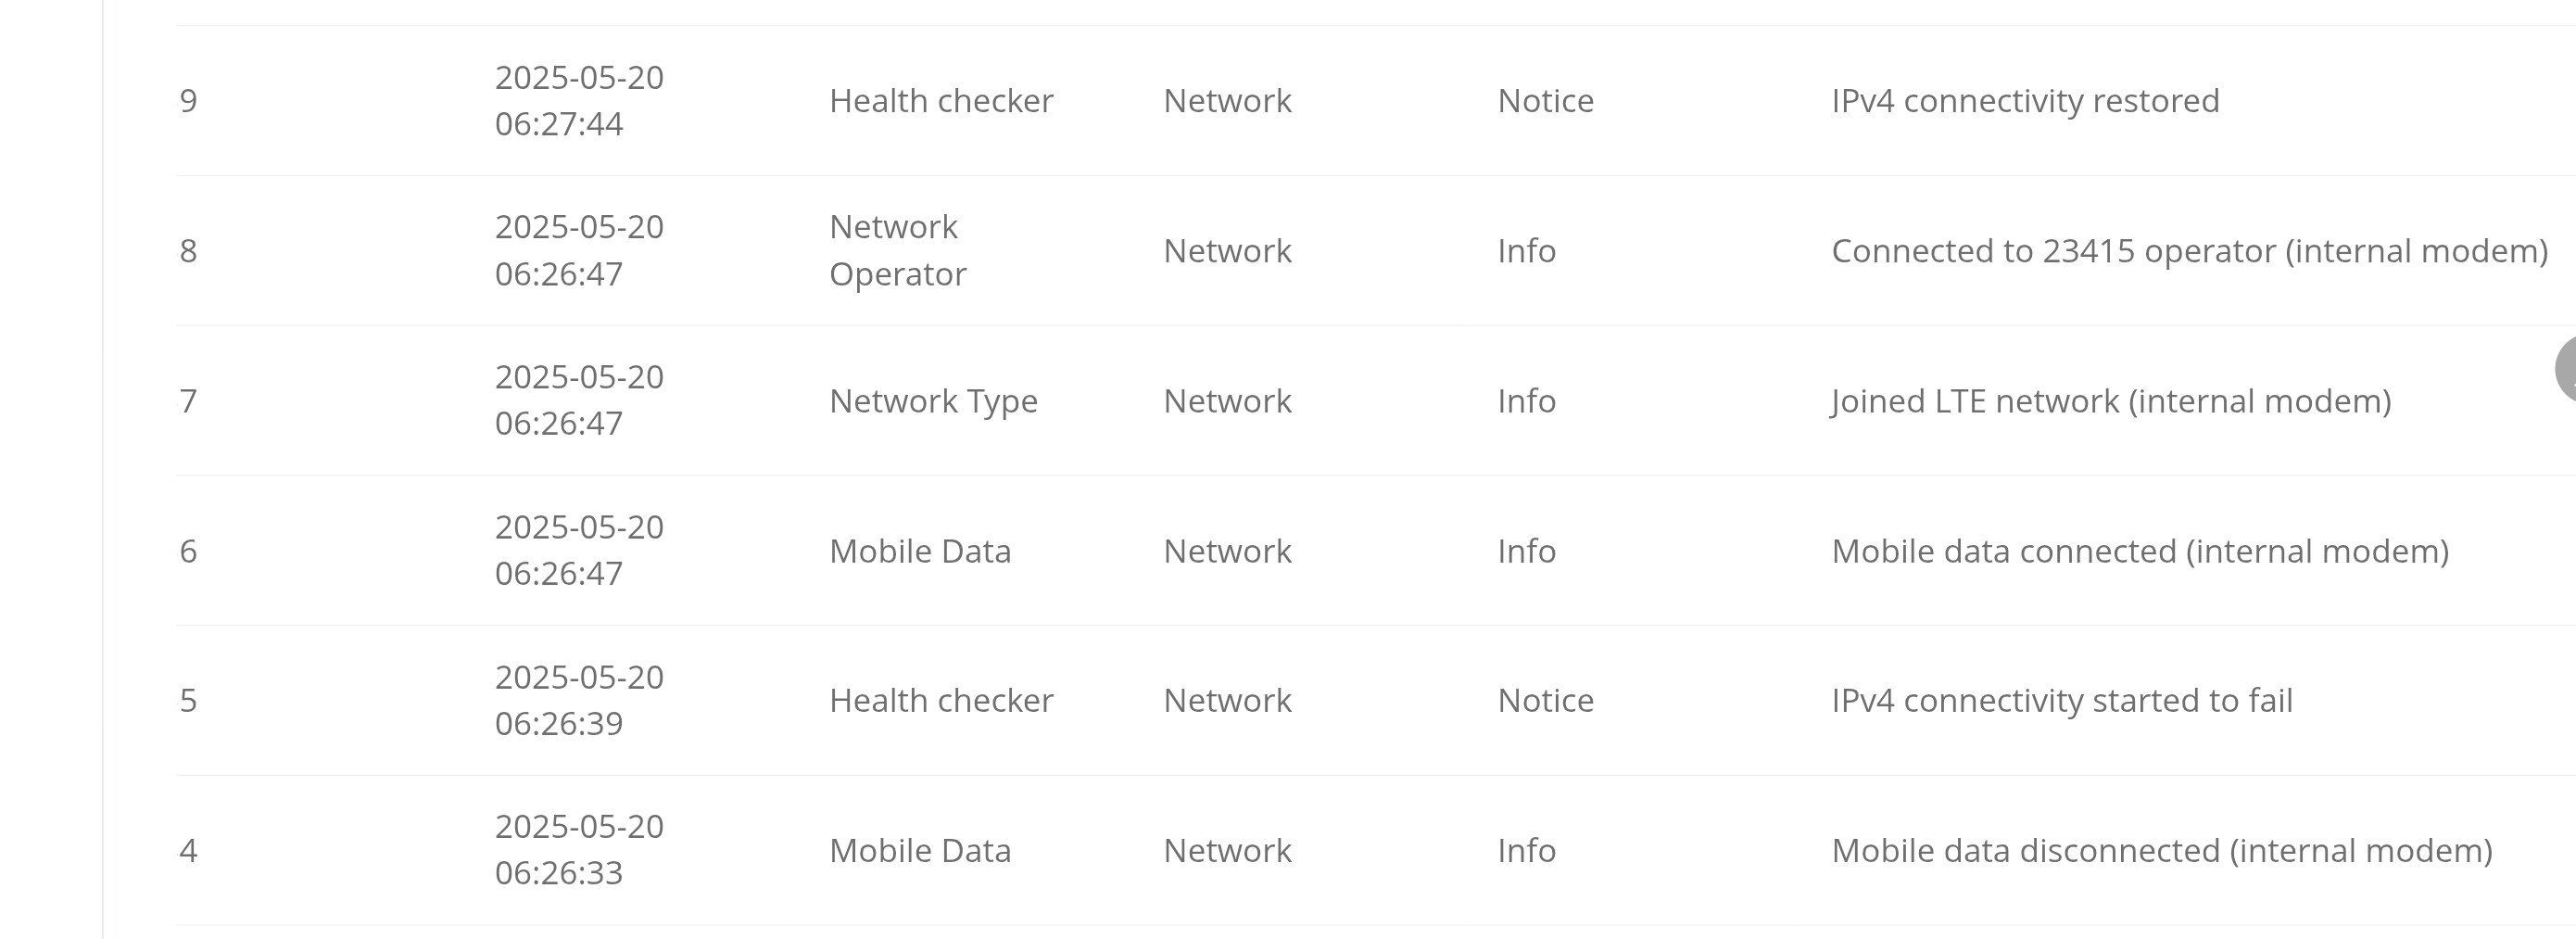This screenshot has width=2576, height=939.
Task: Click the Network Operator event type cell
Action: [898, 250]
